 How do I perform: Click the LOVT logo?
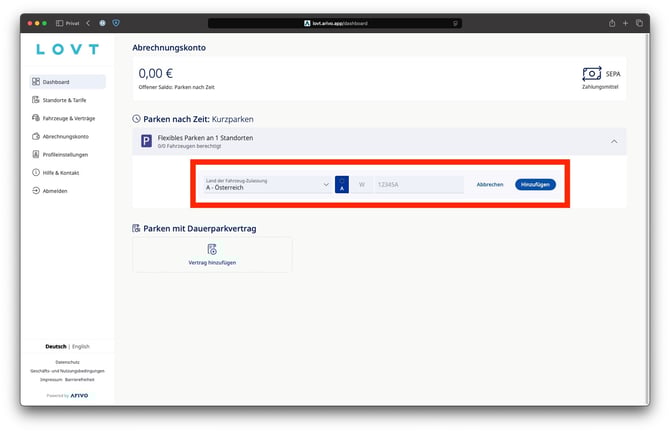coord(67,49)
